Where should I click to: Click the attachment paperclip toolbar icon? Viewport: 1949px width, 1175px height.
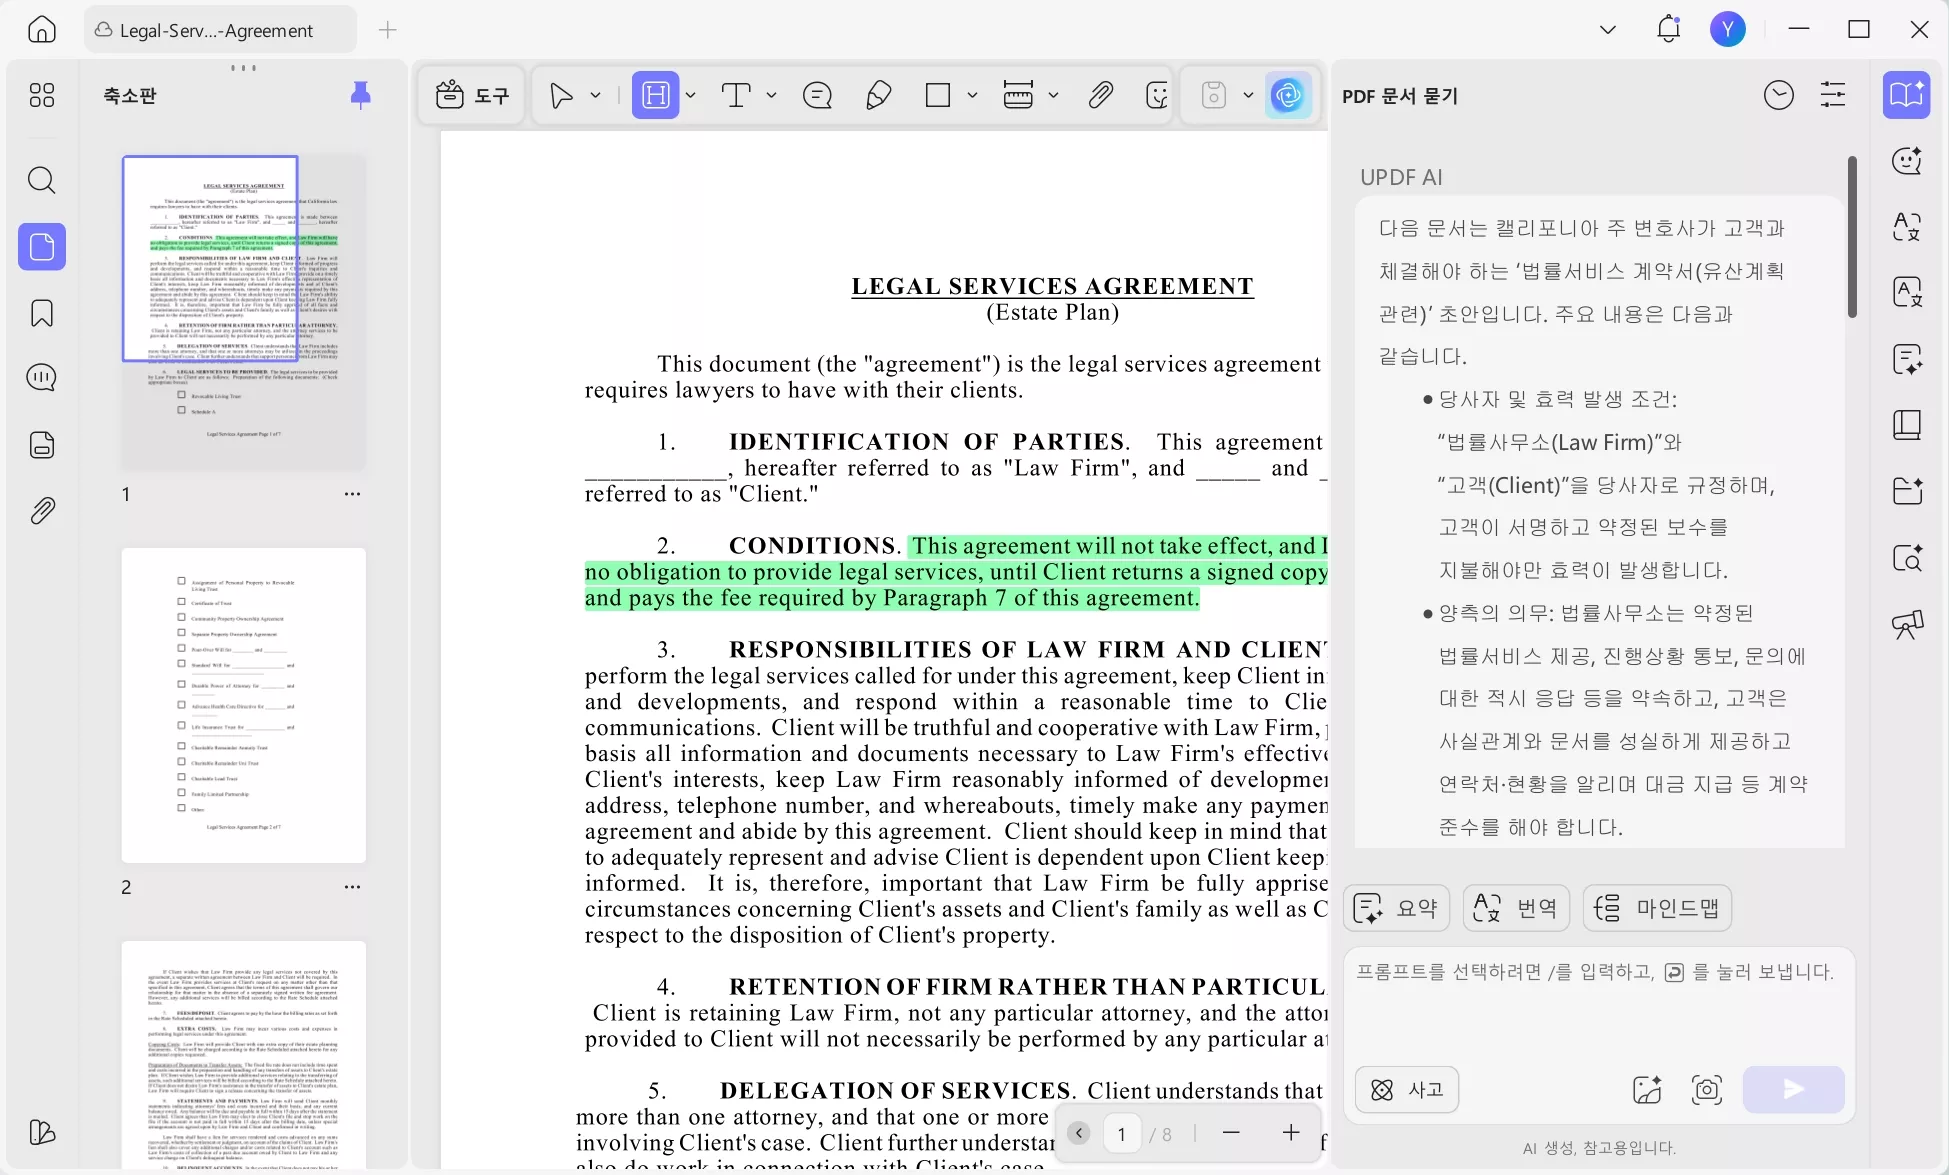click(x=1101, y=96)
